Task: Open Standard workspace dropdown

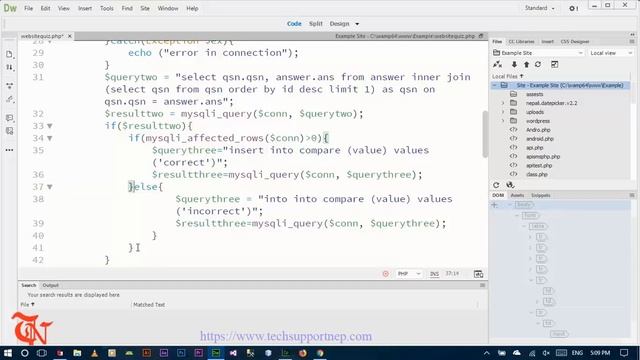Action: (x=540, y=8)
